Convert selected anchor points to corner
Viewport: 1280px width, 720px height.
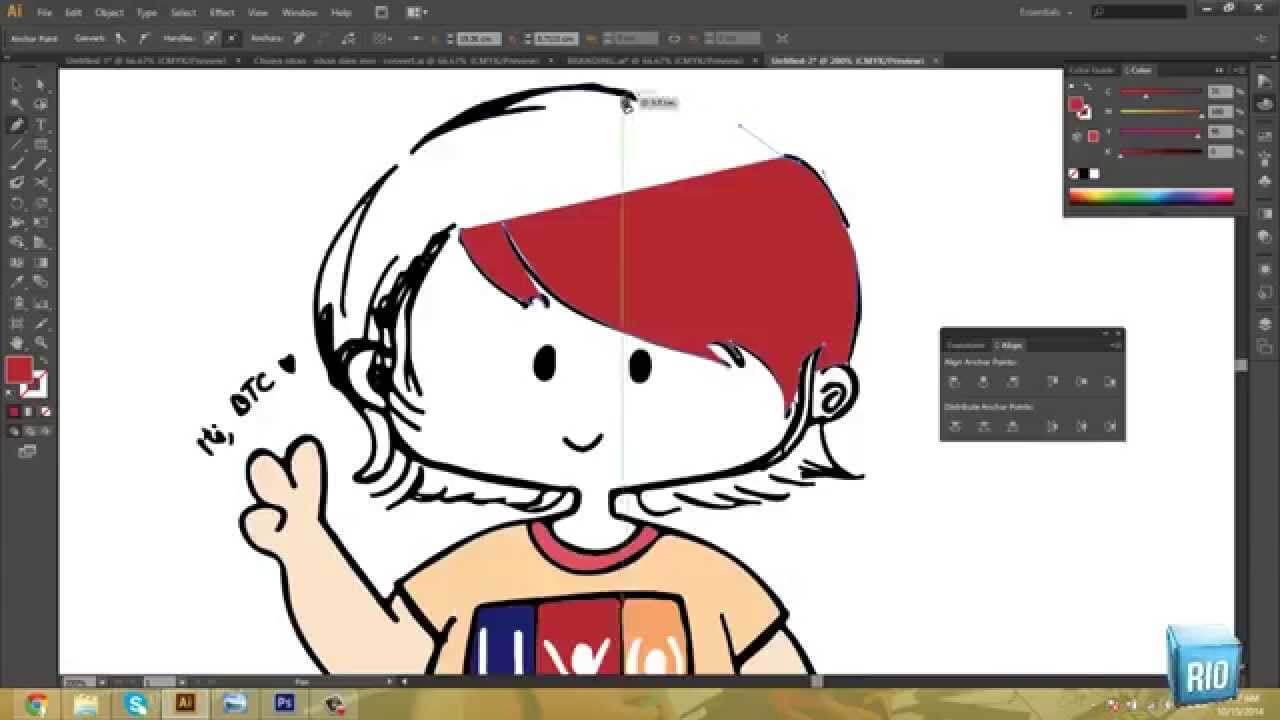tap(121, 38)
